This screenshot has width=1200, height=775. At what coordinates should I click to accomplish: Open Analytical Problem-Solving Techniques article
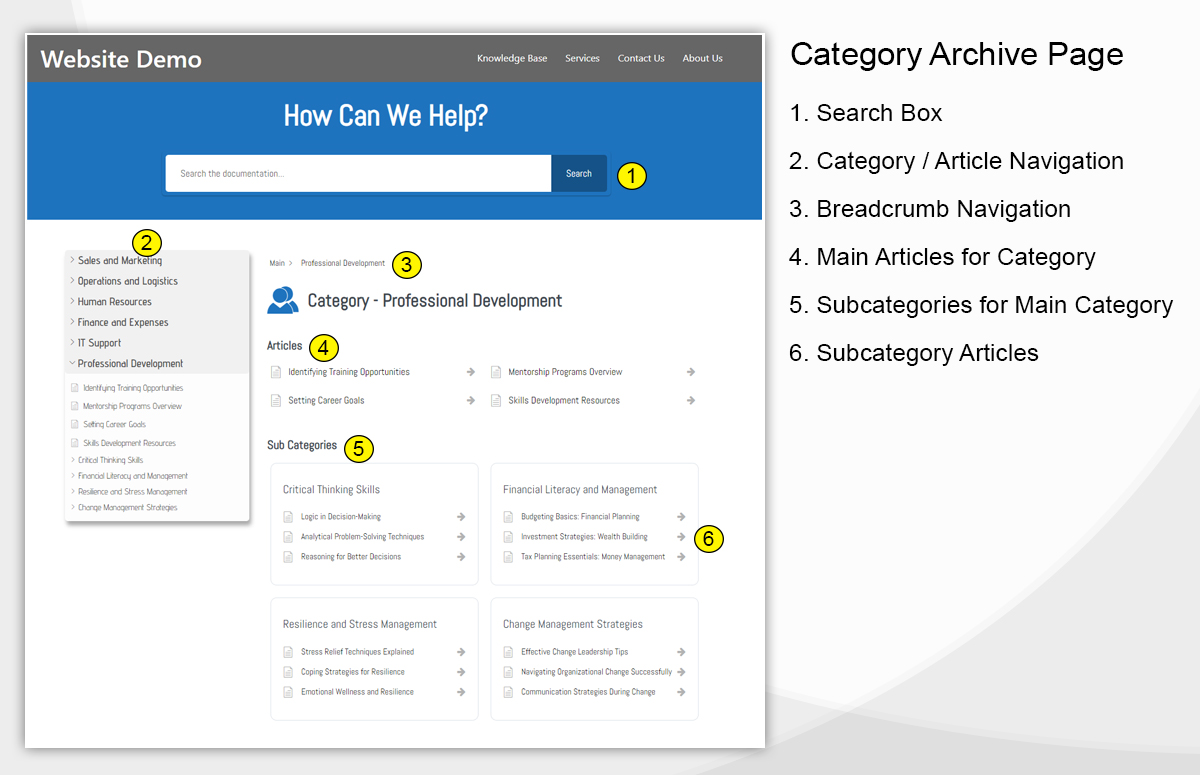point(362,537)
